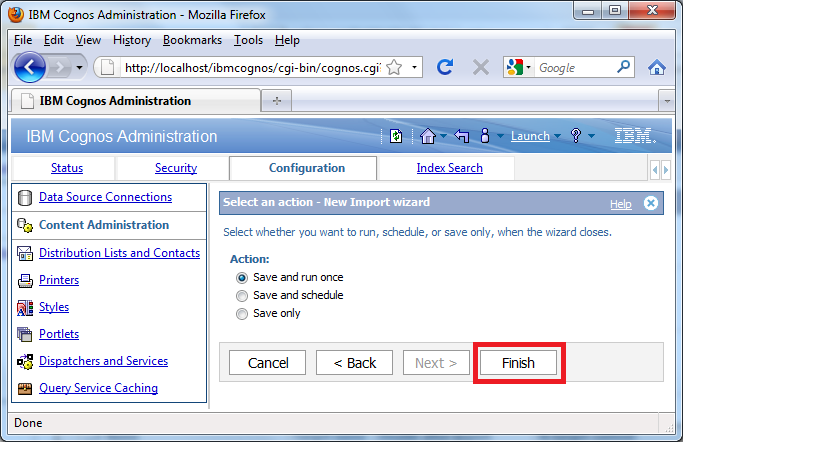Open the Bookmarks menu

[x=192, y=40]
